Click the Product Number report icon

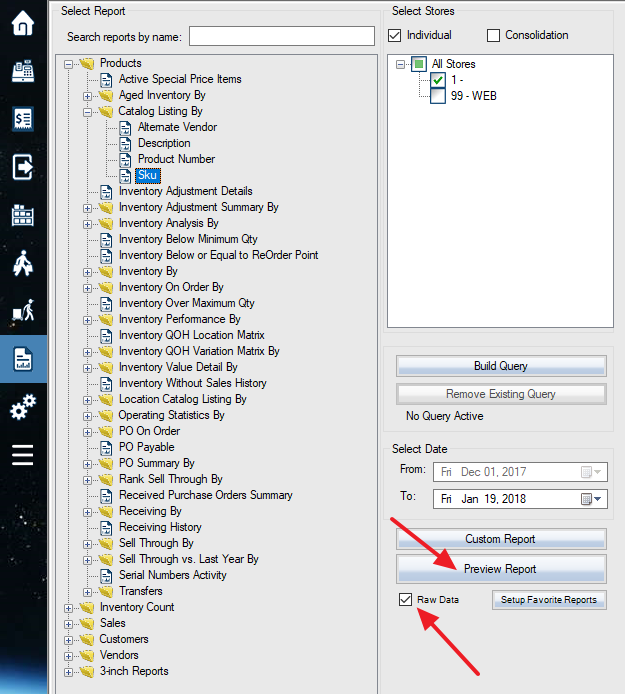click(125, 160)
